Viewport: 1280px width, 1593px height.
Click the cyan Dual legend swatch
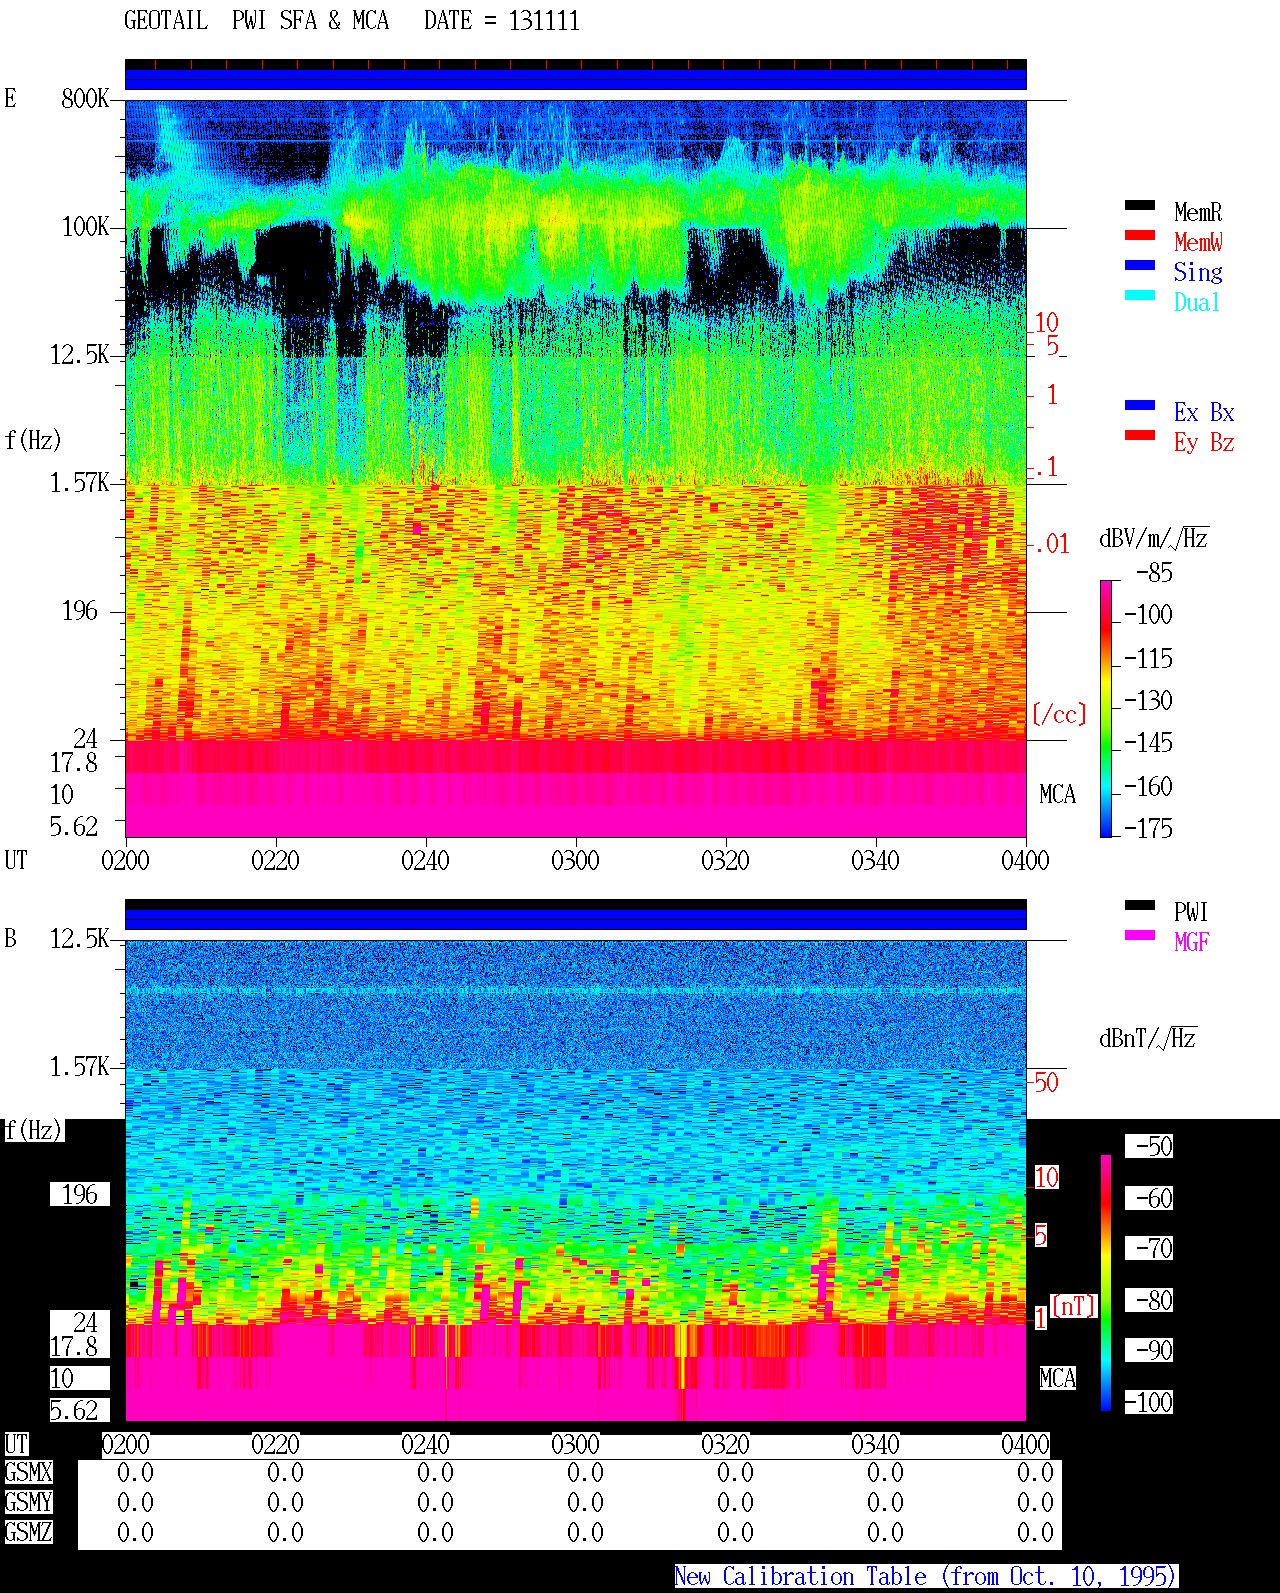click(x=1140, y=296)
